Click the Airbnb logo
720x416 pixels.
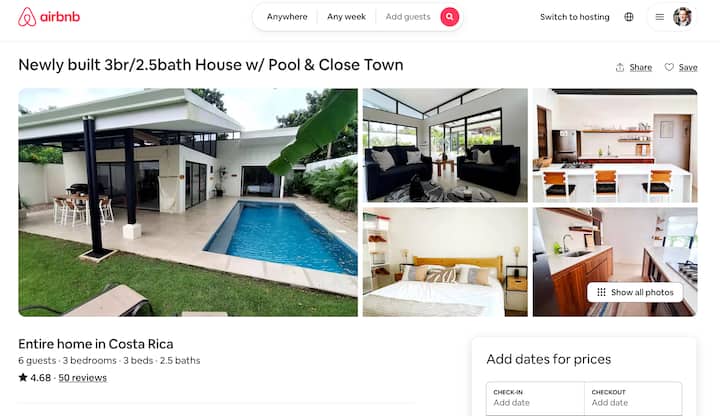point(49,17)
